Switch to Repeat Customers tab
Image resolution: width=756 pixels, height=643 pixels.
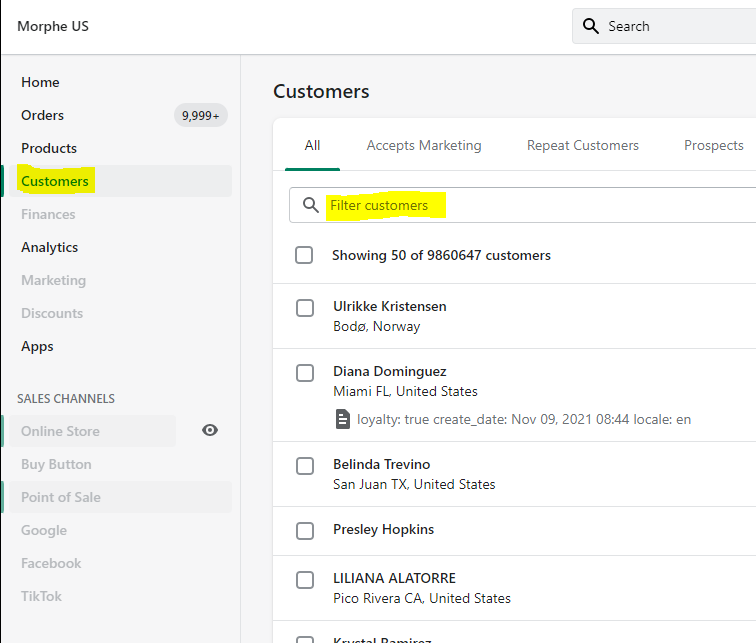click(x=582, y=146)
